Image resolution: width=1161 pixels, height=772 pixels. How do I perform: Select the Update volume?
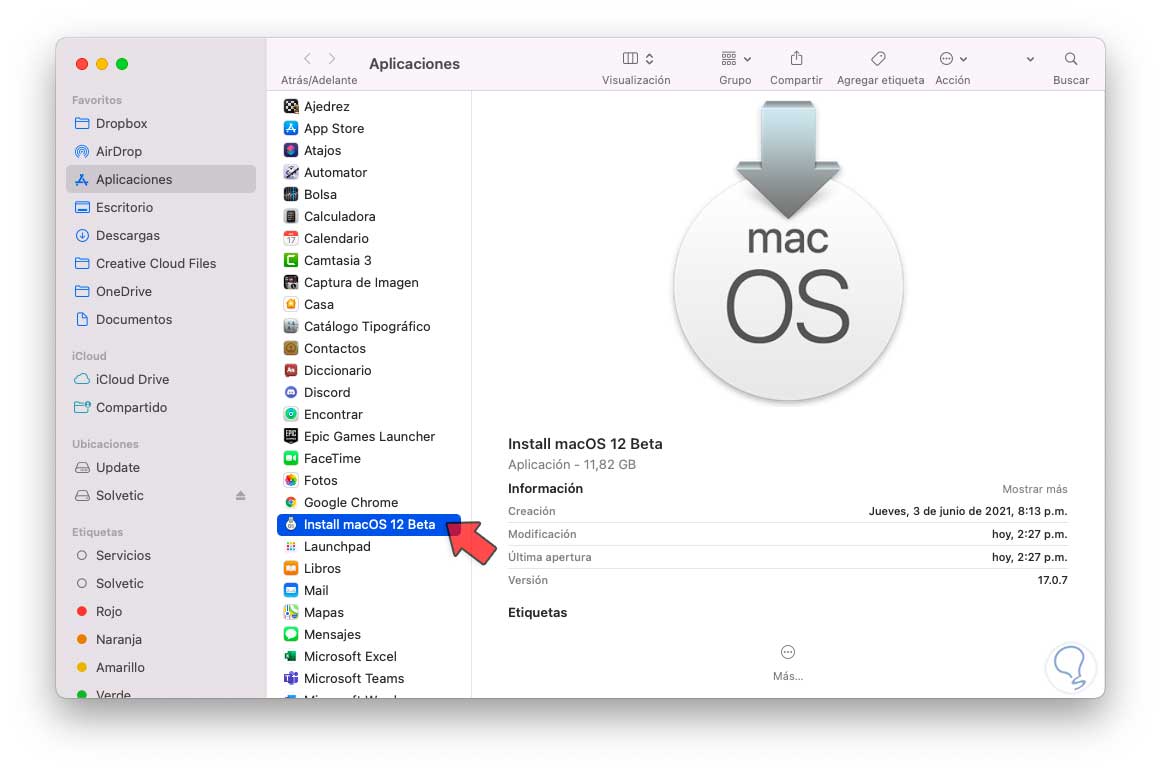(161, 468)
